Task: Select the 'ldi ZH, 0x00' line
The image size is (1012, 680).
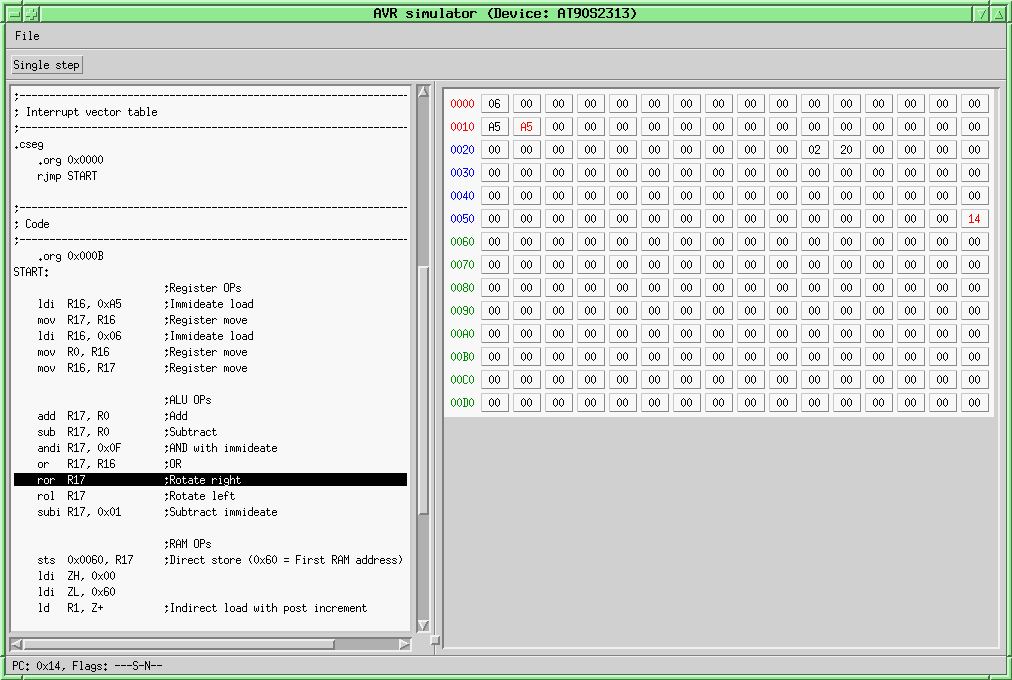Action: [x=210, y=576]
